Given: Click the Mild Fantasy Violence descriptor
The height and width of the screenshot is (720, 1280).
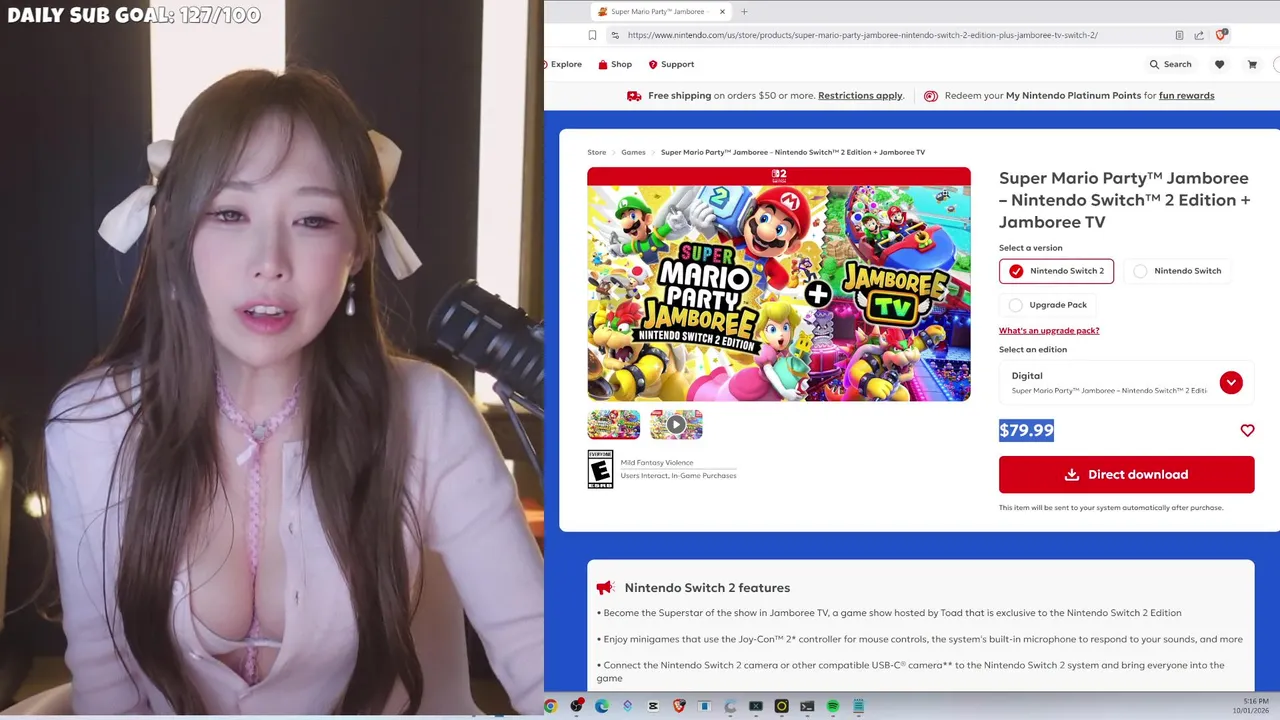Looking at the screenshot, I should point(657,463).
